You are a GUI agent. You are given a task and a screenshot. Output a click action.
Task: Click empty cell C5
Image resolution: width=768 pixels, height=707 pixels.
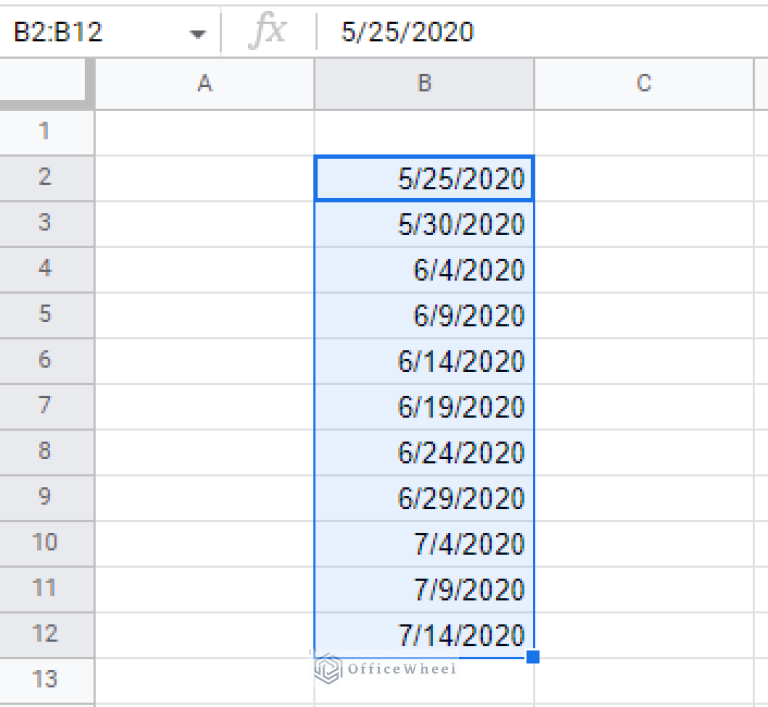(644, 315)
